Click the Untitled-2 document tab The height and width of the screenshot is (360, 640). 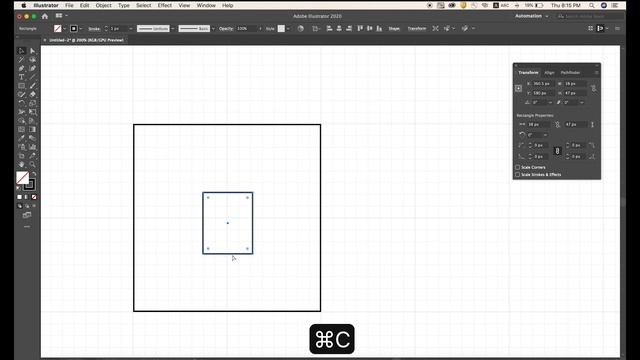click(86, 40)
